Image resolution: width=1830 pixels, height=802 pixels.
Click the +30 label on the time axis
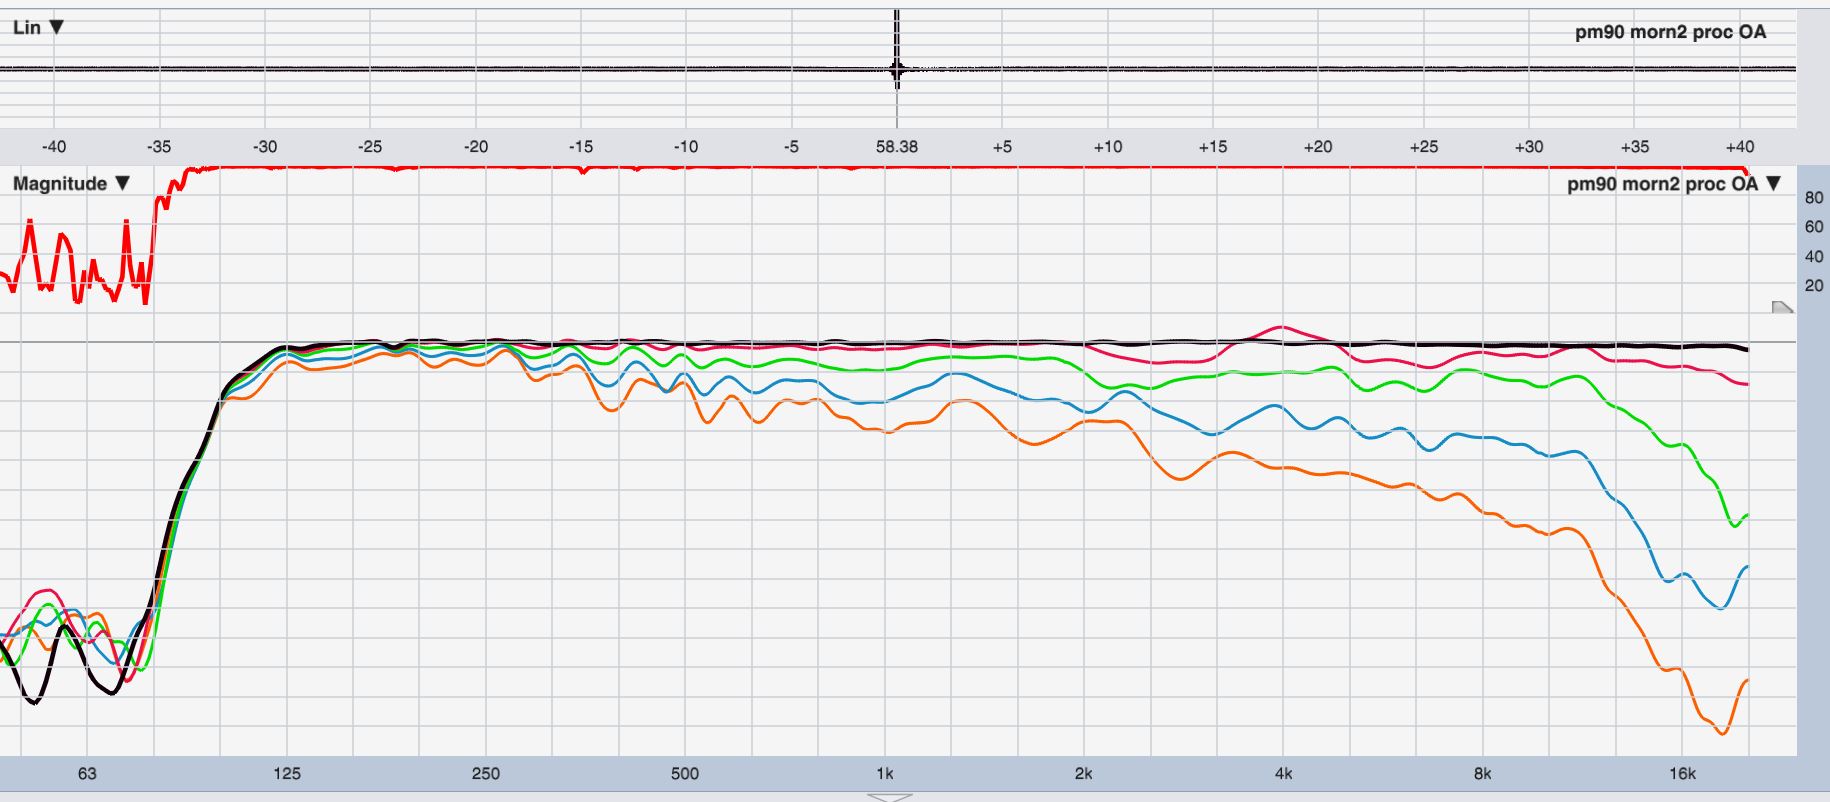click(x=1528, y=147)
